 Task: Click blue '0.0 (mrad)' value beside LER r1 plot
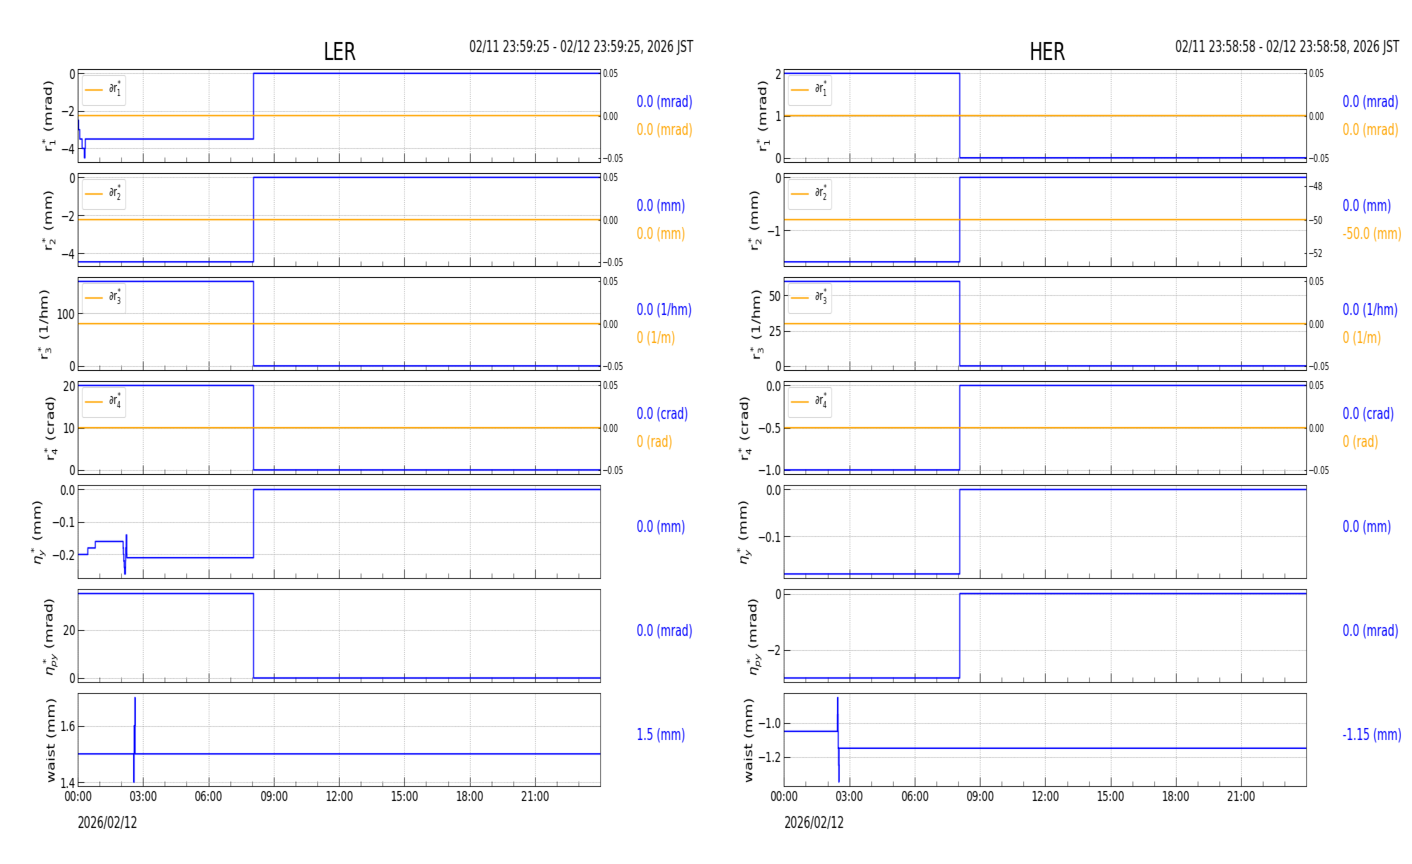tap(664, 102)
